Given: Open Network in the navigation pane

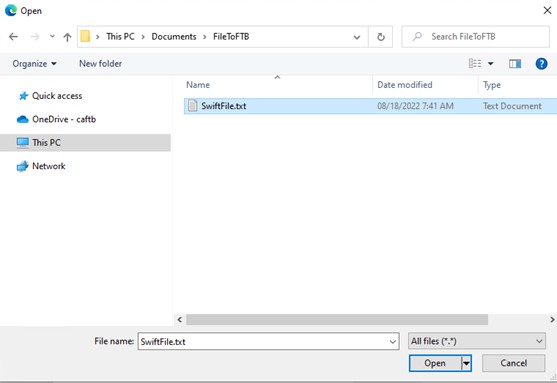Looking at the screenshot, I should tap(41, 166).
